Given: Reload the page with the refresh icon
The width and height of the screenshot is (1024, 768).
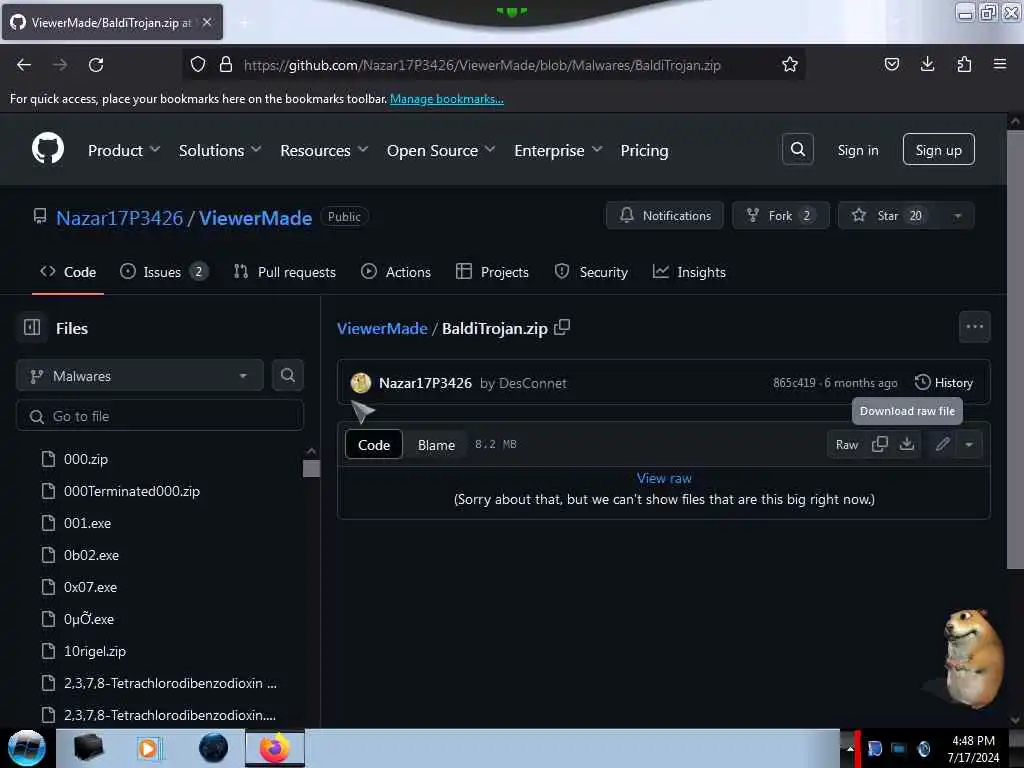Looking at the screenshot, I should click(x=96, y=65).
